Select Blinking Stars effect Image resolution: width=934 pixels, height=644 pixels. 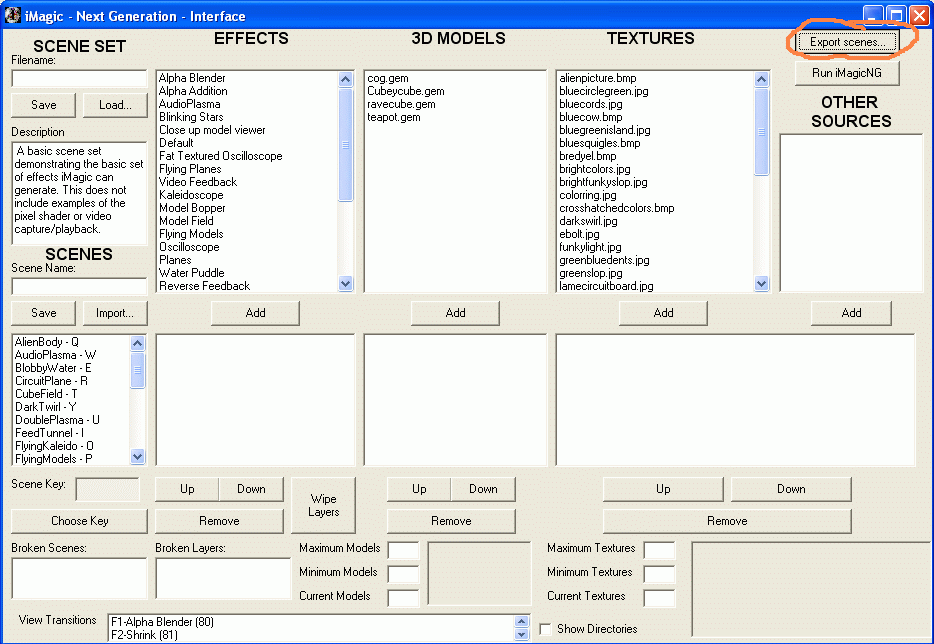click(191, 117)
